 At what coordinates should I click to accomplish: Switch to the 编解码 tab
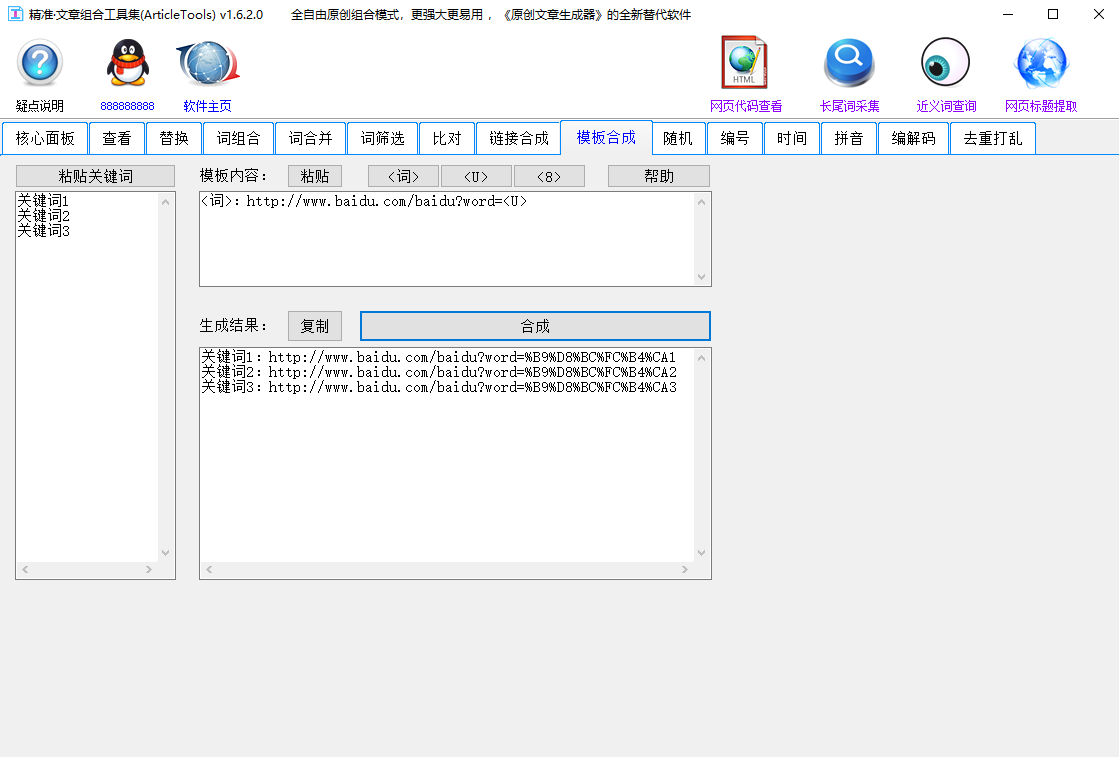point(913,138)
